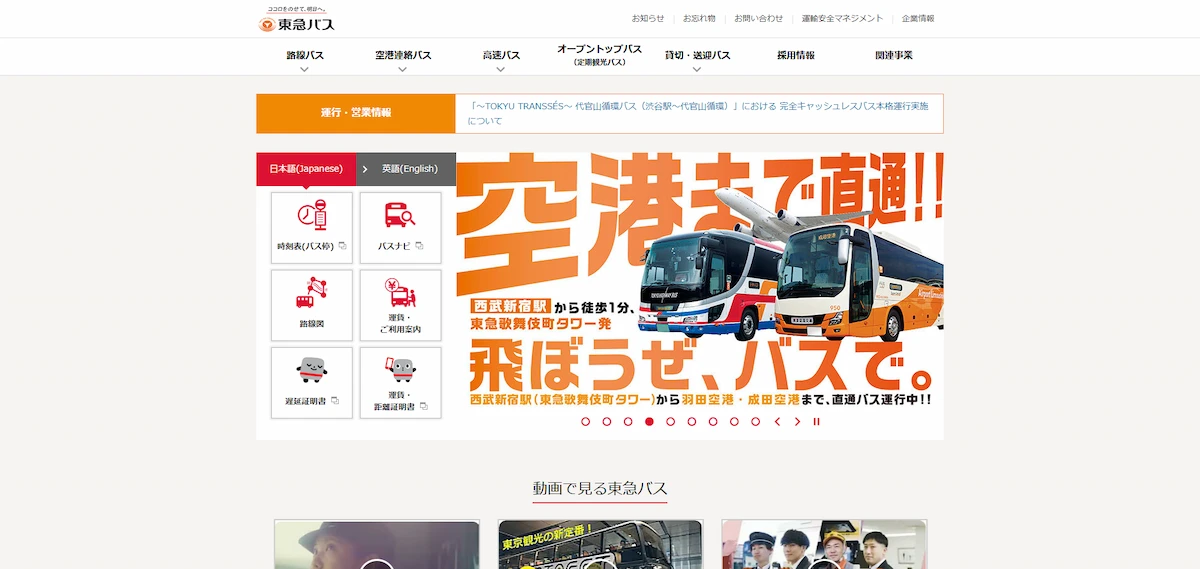
Task: Click the 動画で見る東急バス heading
Action: [600, 489]
